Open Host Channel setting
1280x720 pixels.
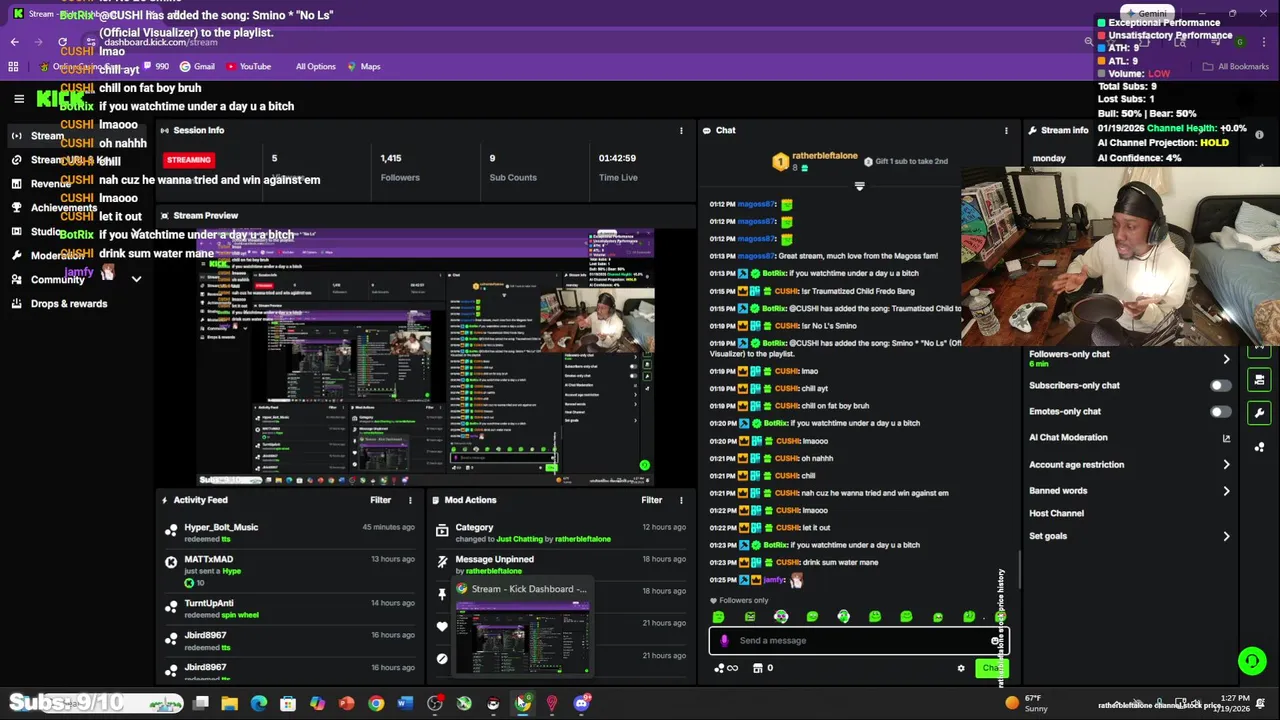tap(1056, 513)
